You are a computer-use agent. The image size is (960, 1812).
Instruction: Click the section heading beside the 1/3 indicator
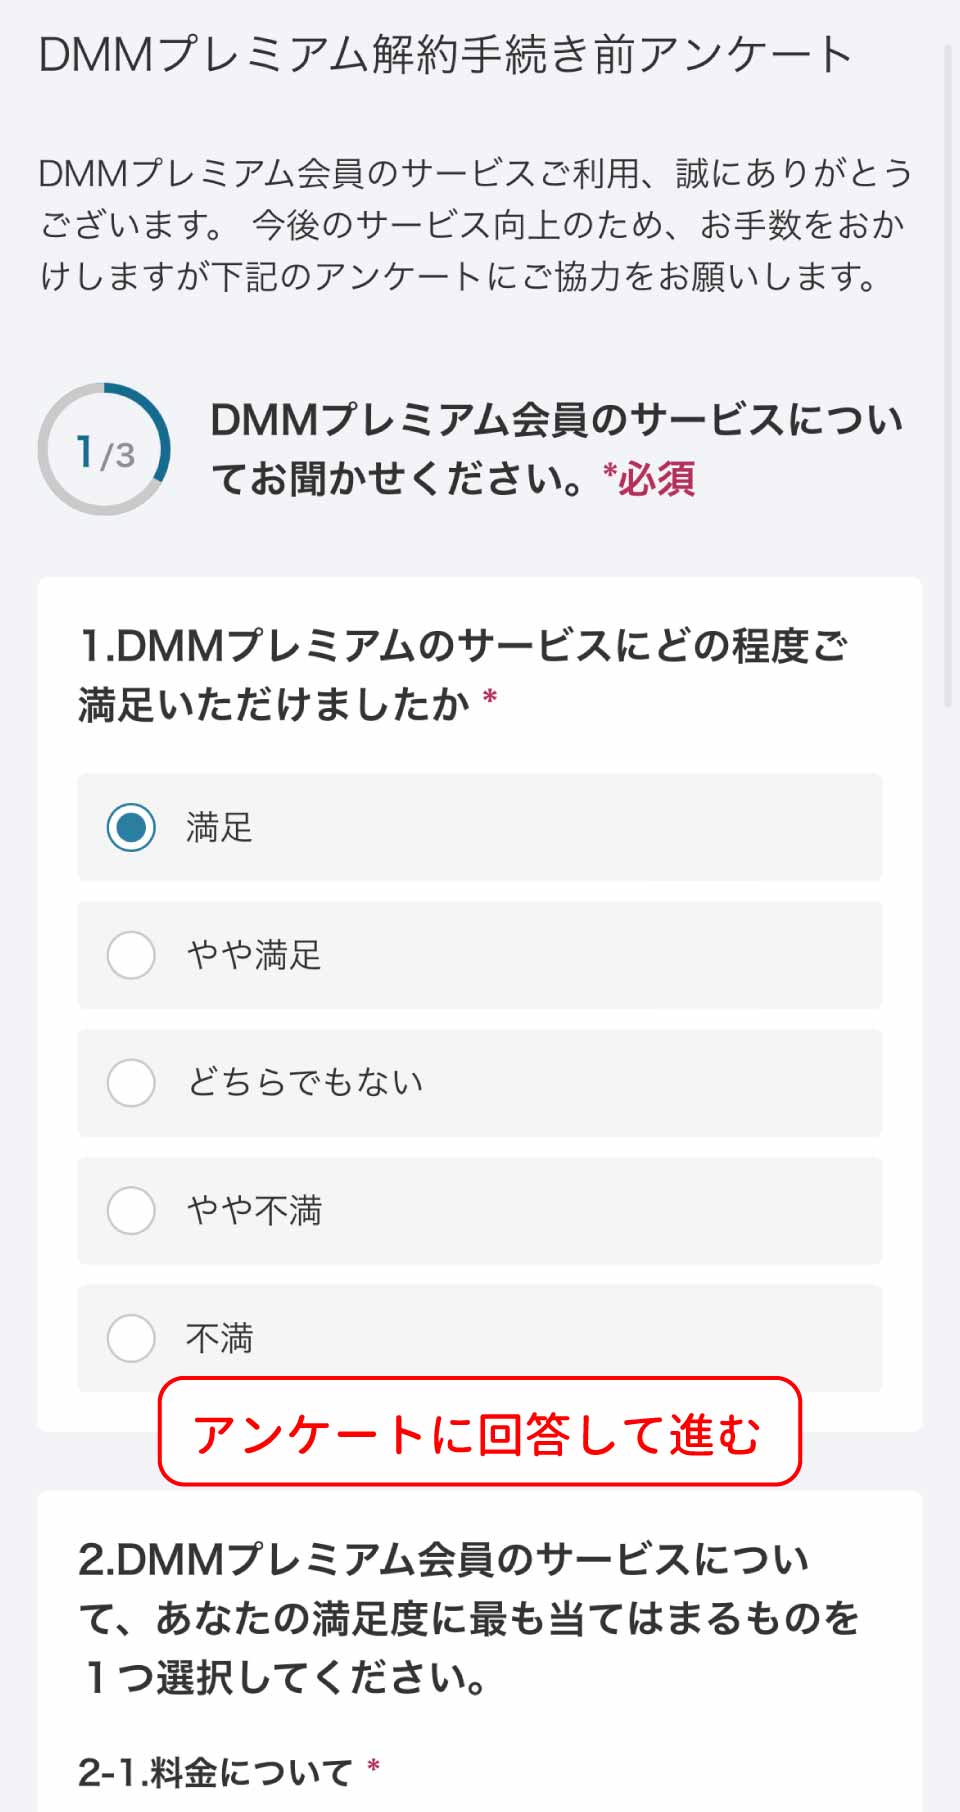pyautogui.click(x=555, y=448)
